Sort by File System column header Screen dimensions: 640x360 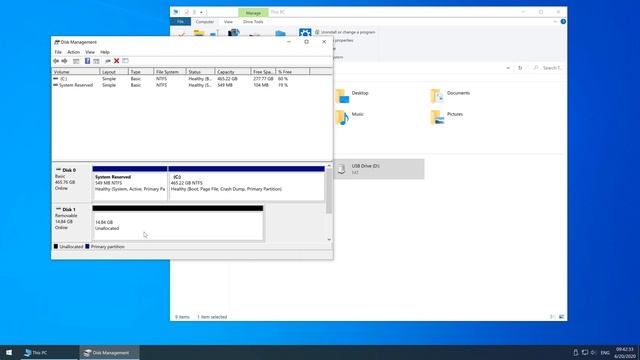click(169, 72)
